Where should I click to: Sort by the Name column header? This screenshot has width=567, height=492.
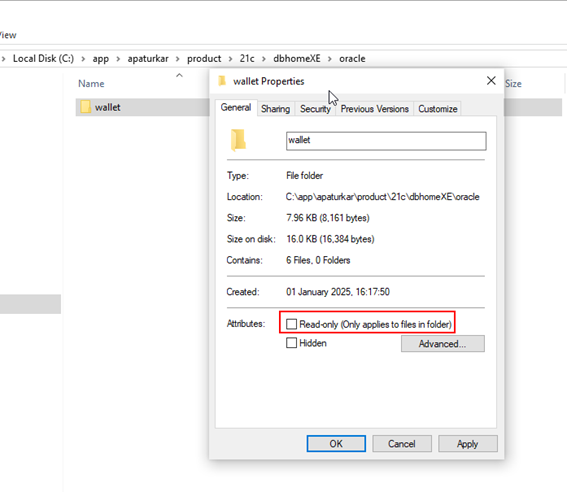(x=91, y=84)
